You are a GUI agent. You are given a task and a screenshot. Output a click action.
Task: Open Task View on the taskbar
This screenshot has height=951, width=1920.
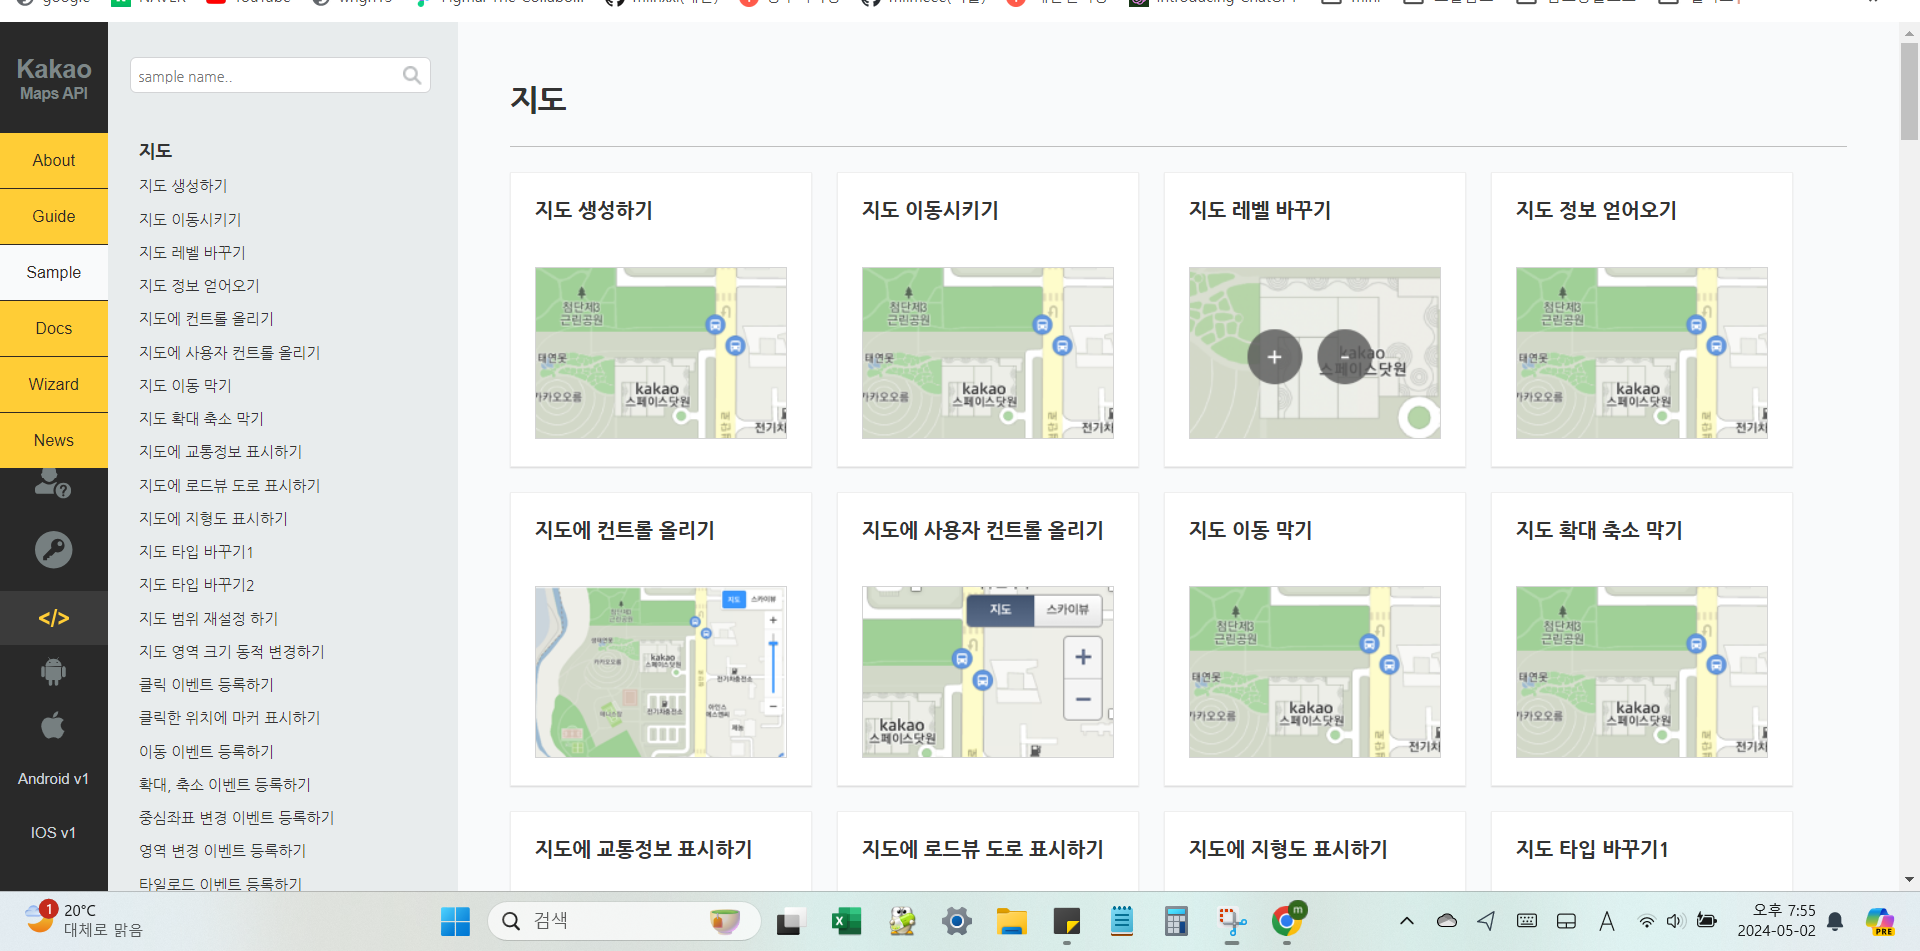790,921
